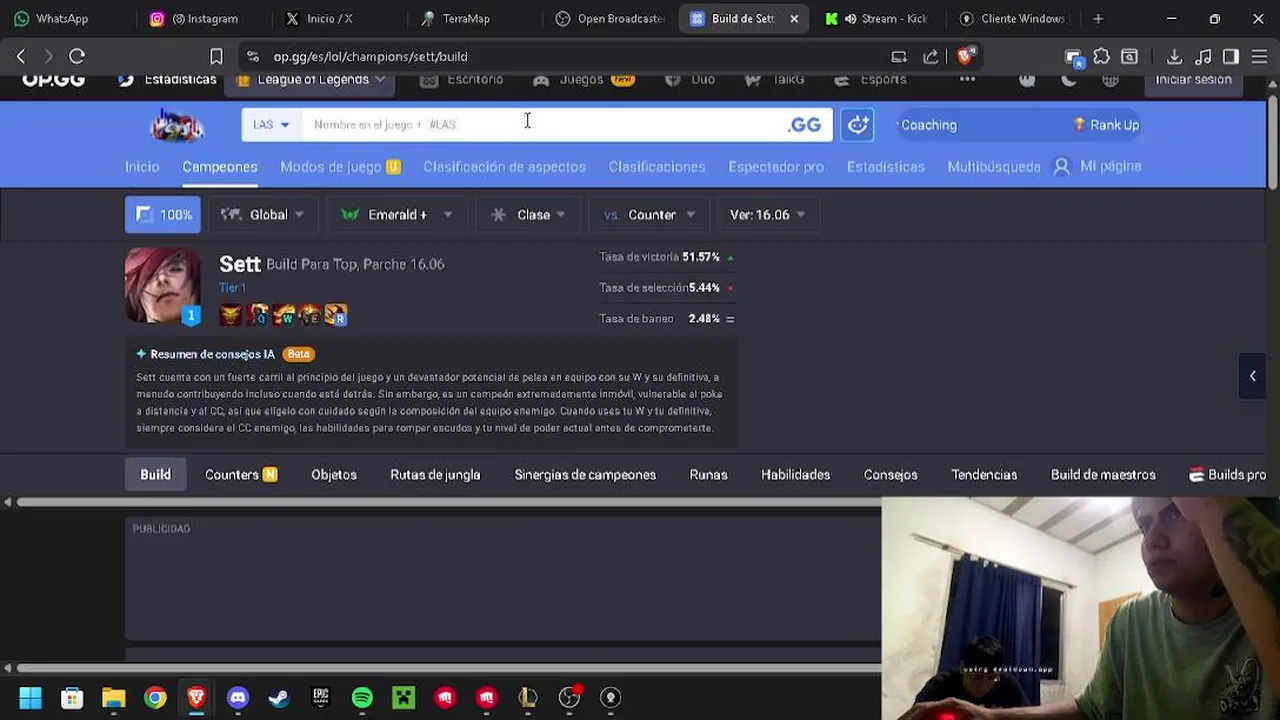This screenshot has width=1280, height=720.
Task: Switch to the Runas tab
Action: click(x=708, y=475)
